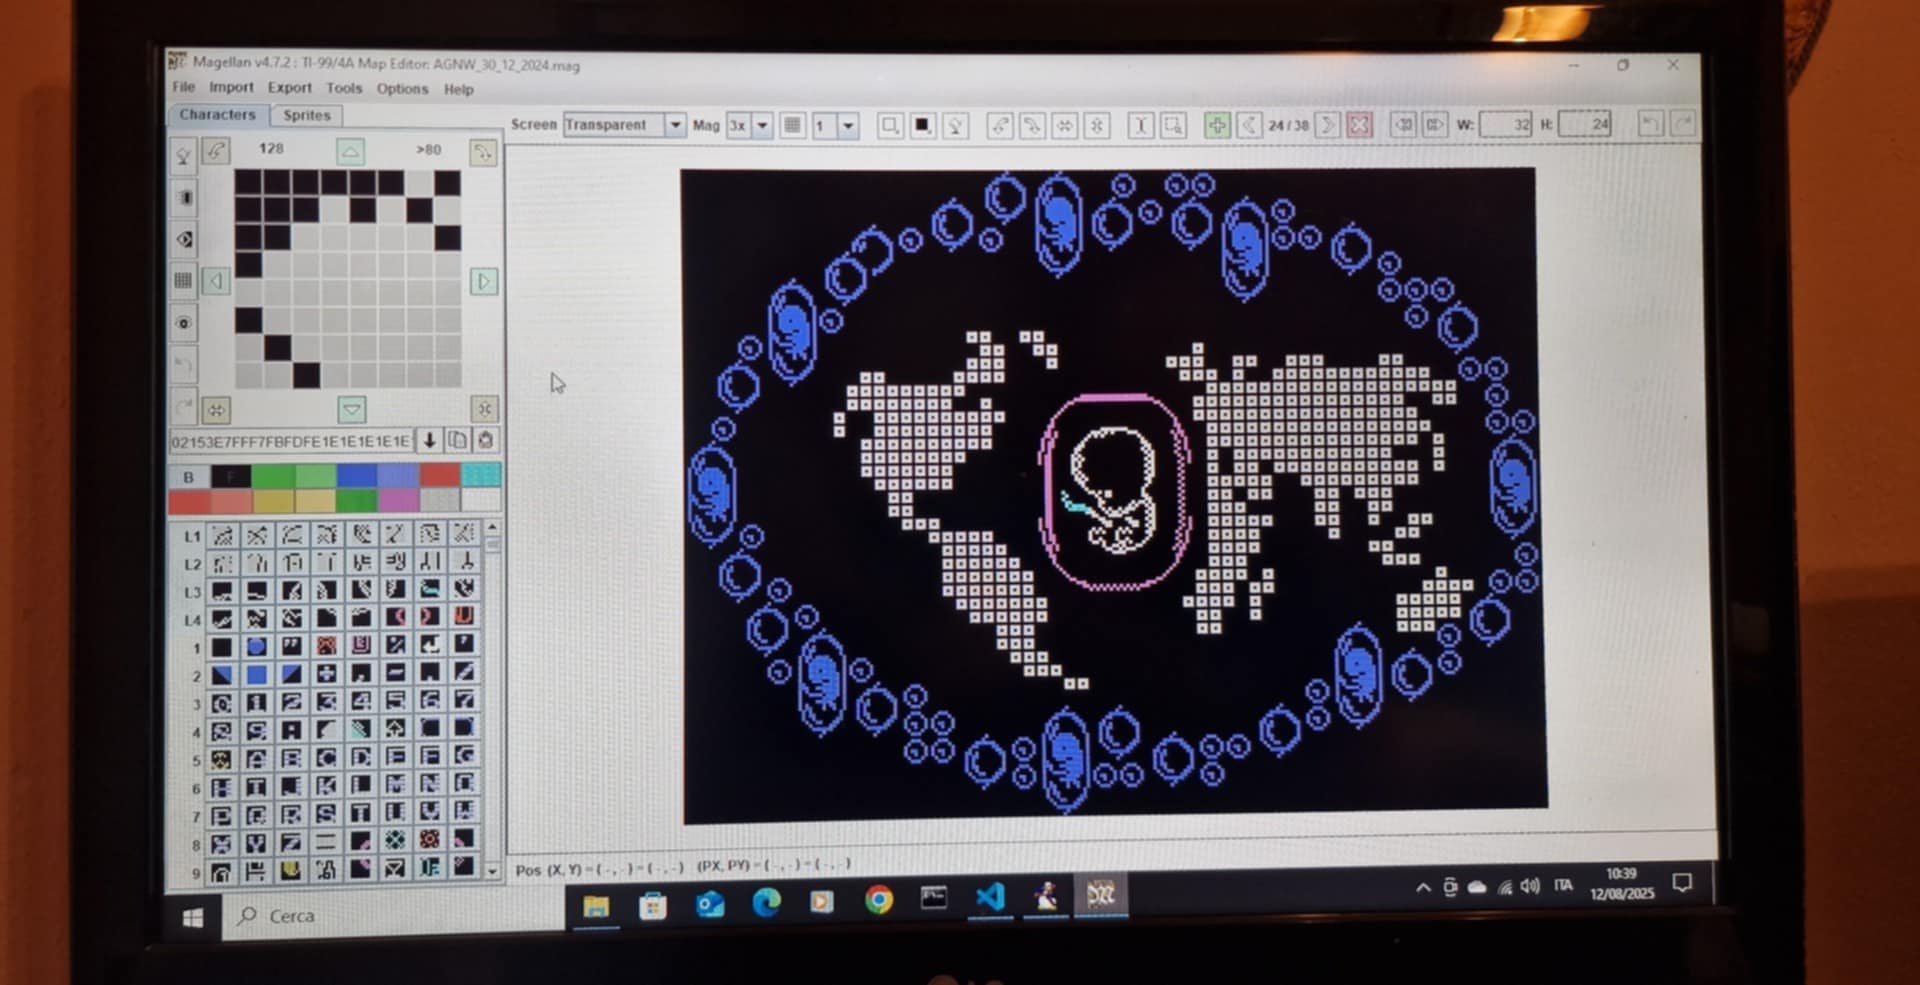Viewport: 1920px width, 985px height.
Task: Pick the cyan swatch in color palette
Action: [x=482, y=476]
